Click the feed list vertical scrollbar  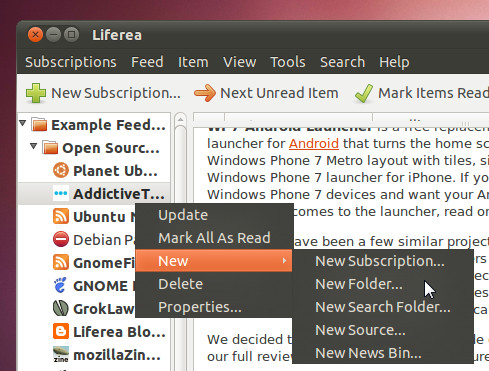180,242
